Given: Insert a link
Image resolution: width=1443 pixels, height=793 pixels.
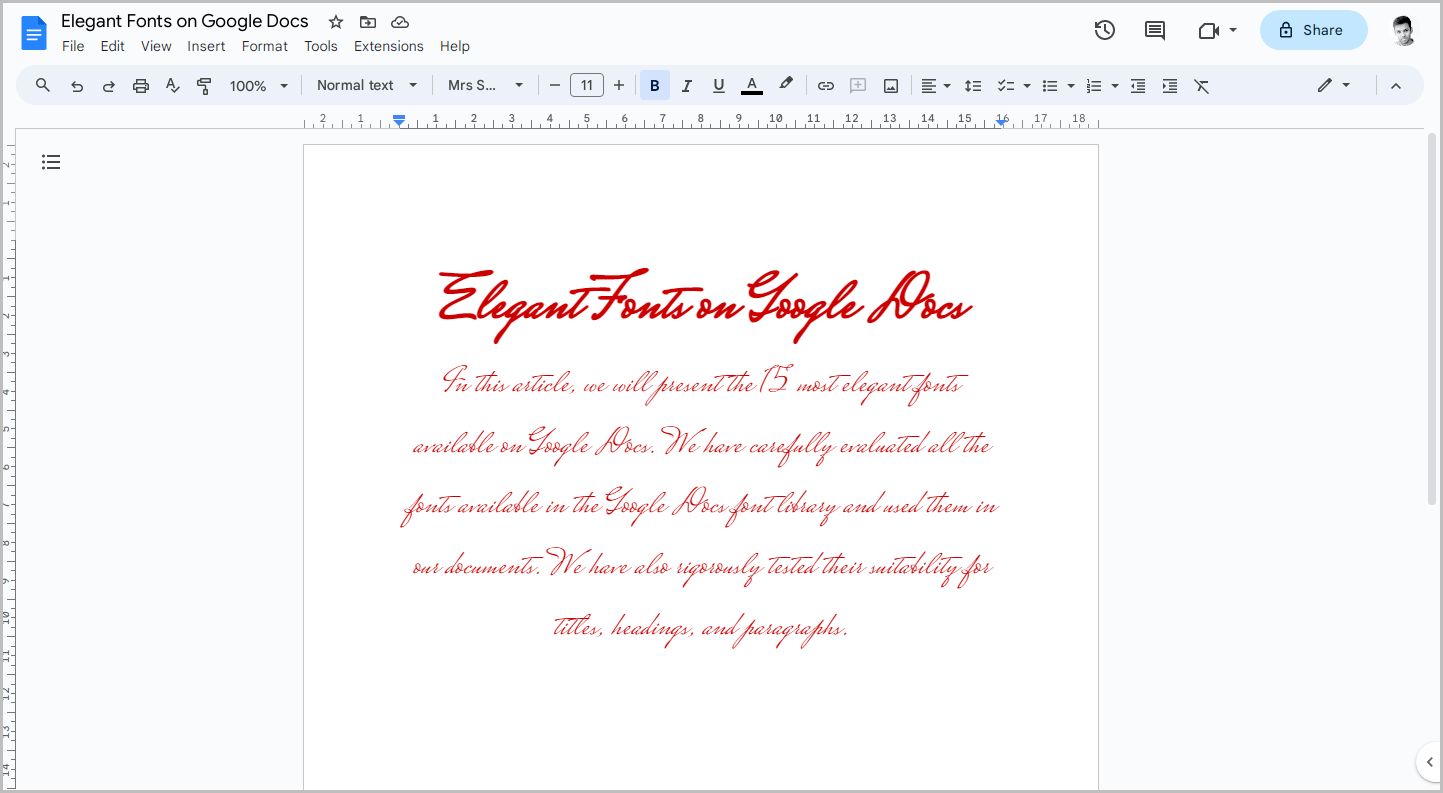Looking at the screenshot, I should point(826,85).
